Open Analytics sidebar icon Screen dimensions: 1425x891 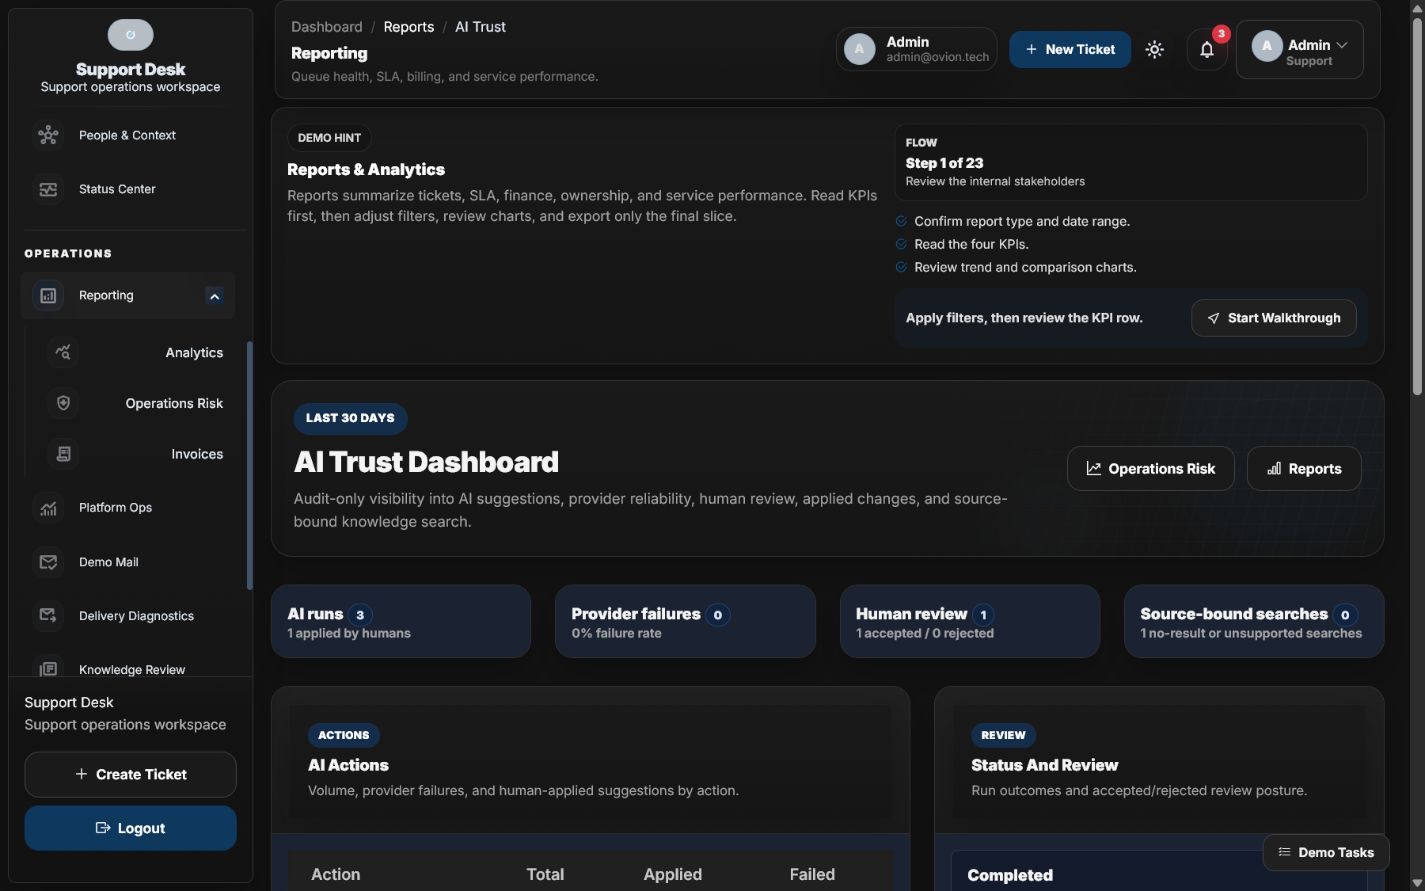pos(63,352)
